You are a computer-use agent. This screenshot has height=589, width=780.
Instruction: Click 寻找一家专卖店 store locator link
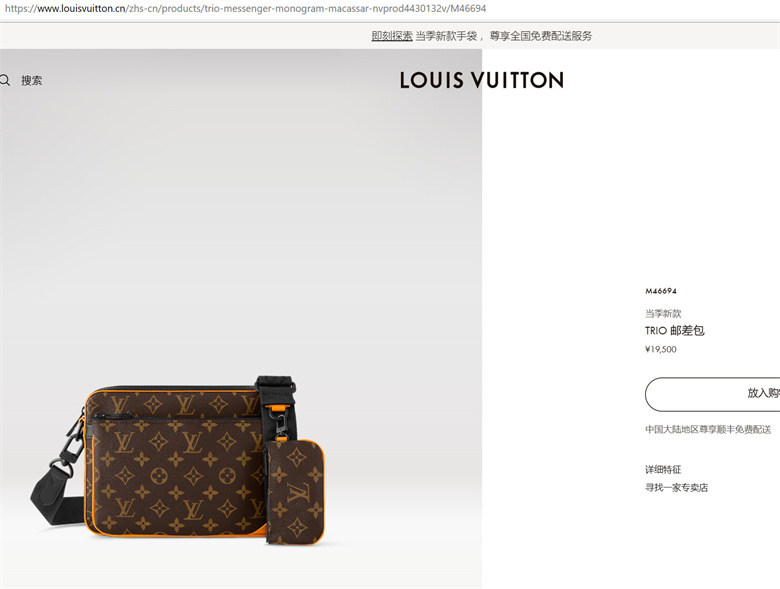677,488
